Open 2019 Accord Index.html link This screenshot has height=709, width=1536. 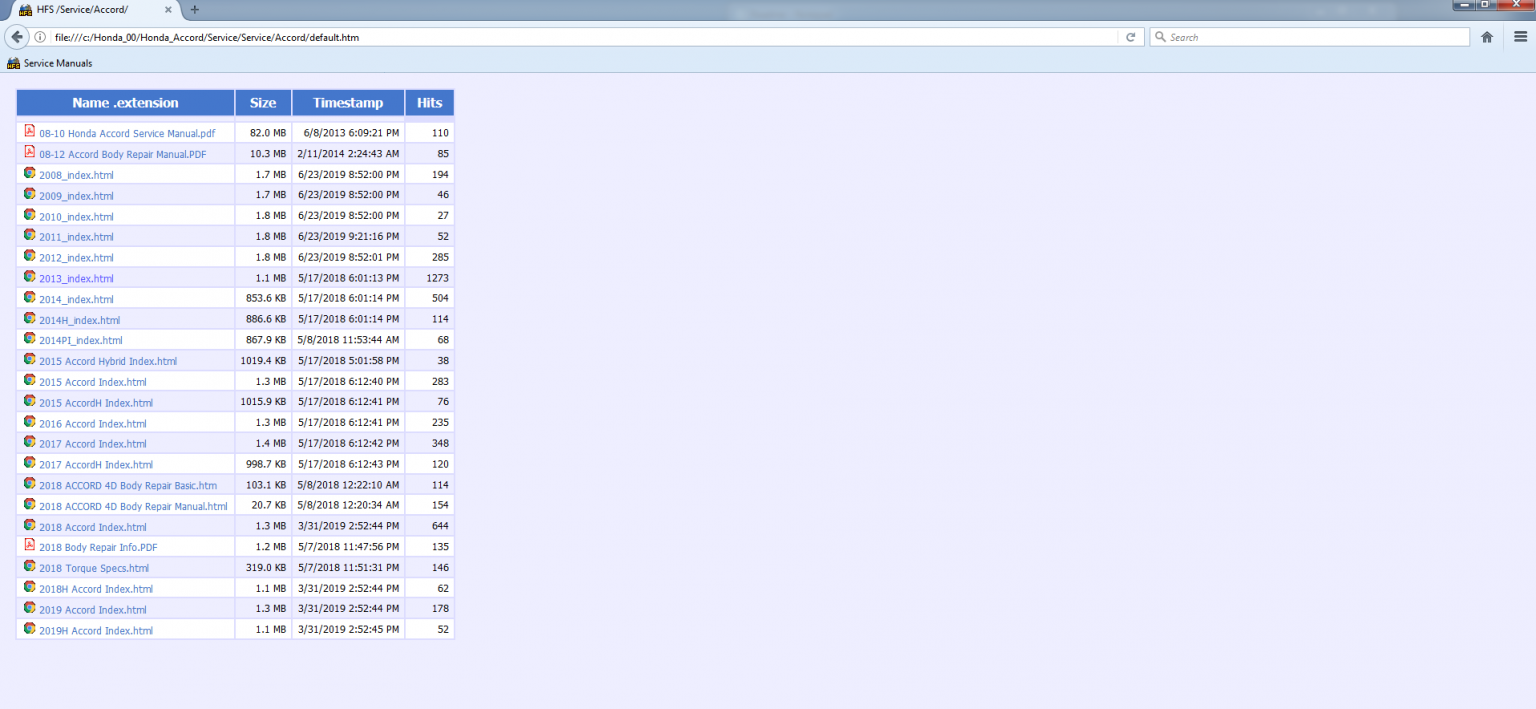[92, 610]
